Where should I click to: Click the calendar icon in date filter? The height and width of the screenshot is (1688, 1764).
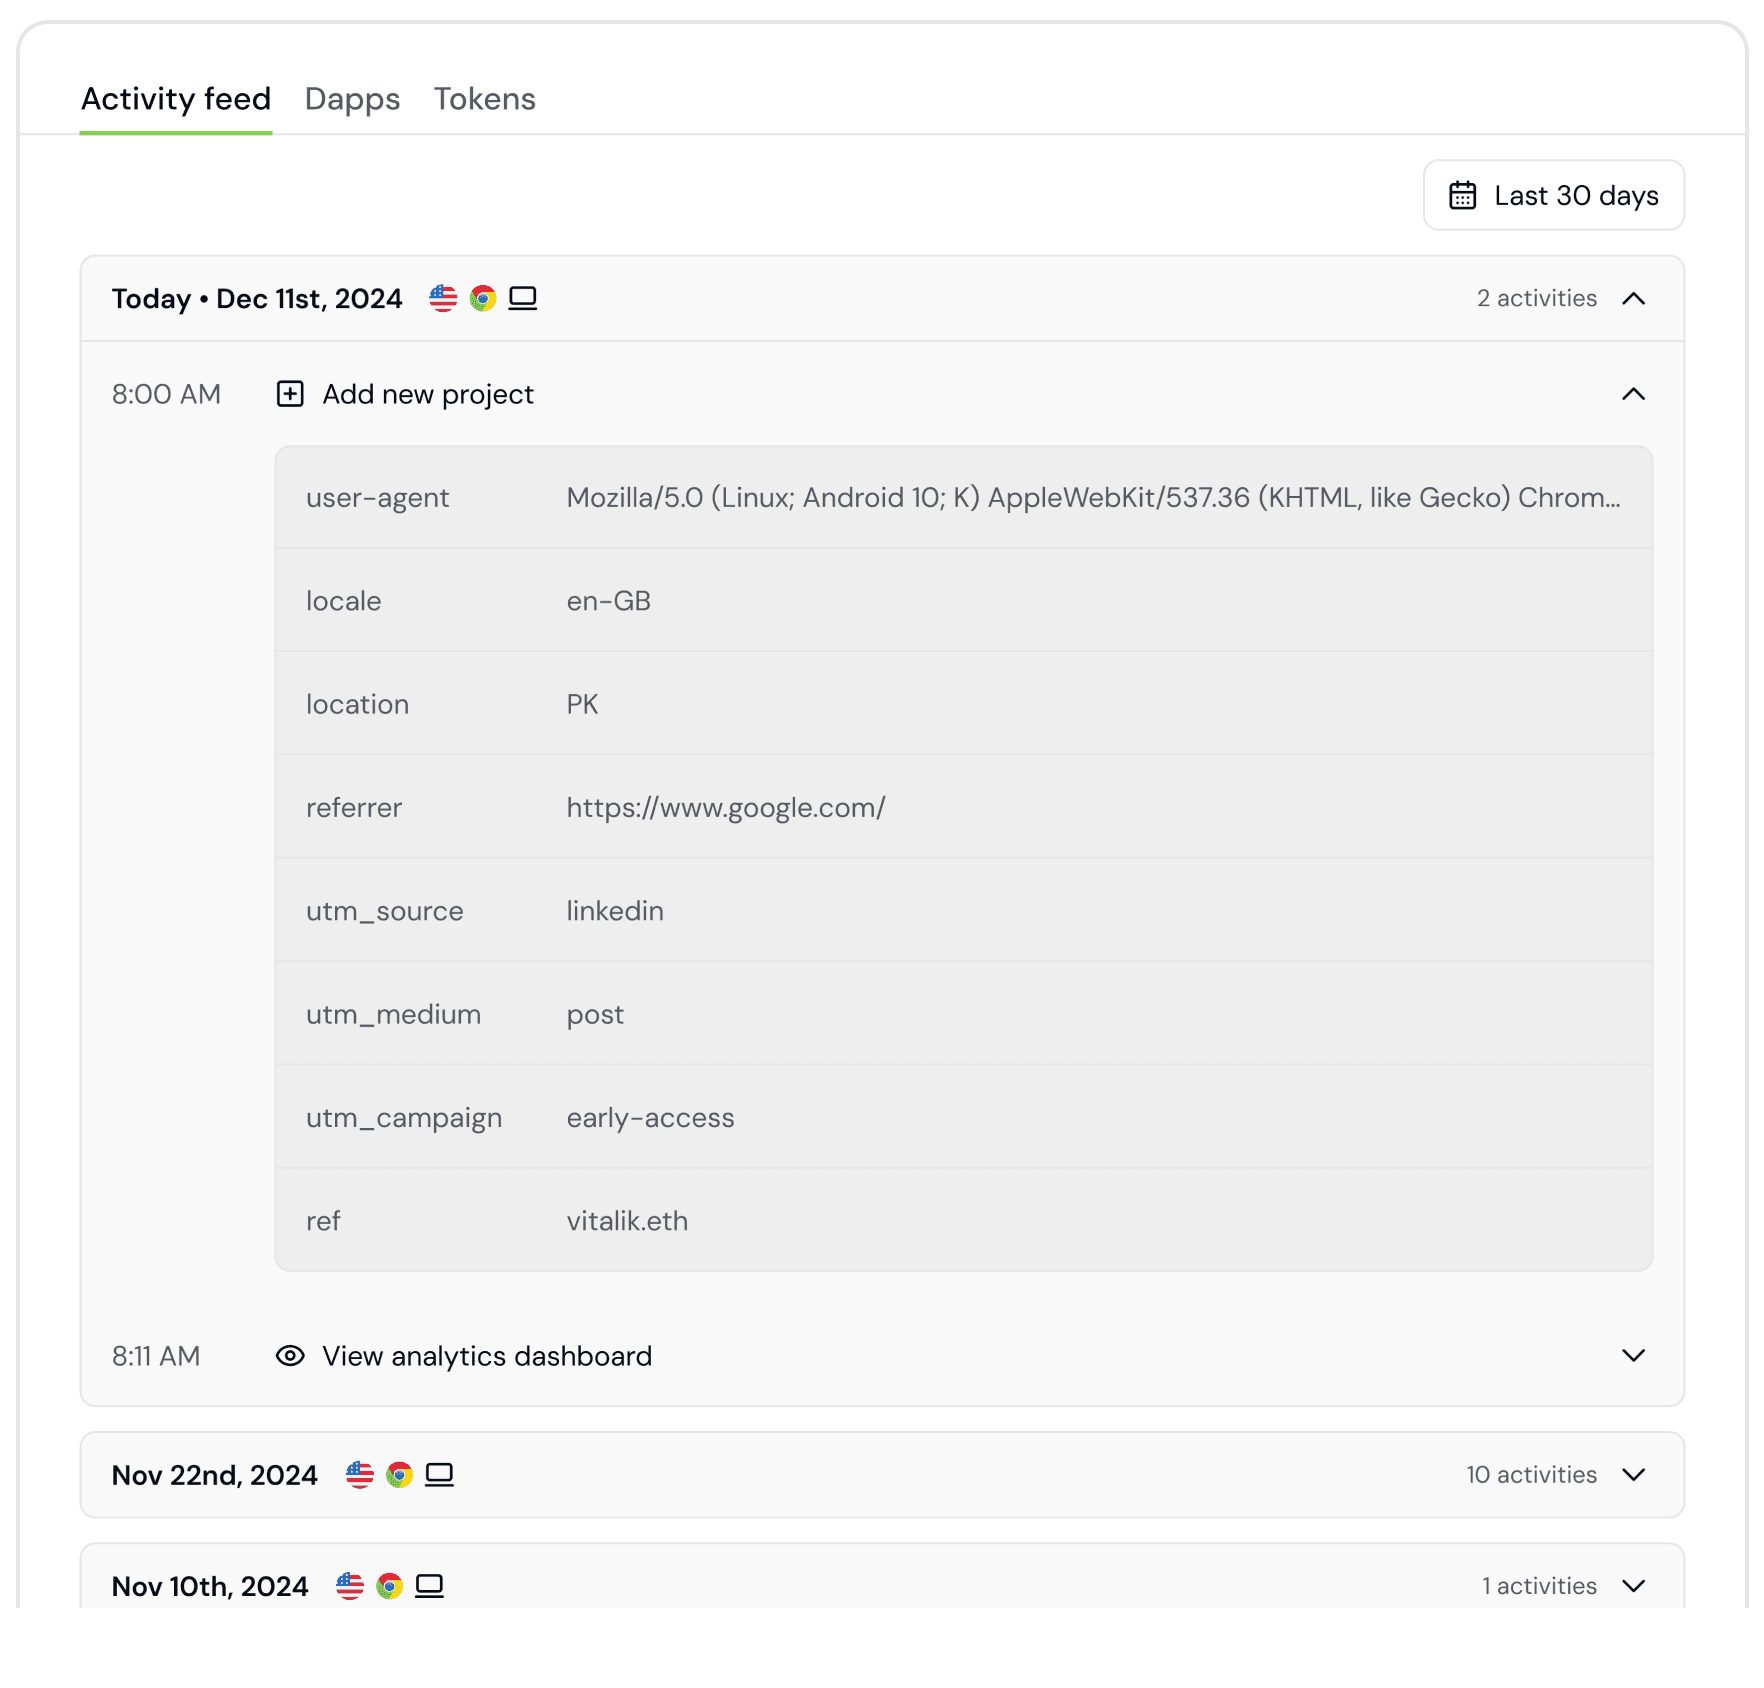(x=1462, y=195)
